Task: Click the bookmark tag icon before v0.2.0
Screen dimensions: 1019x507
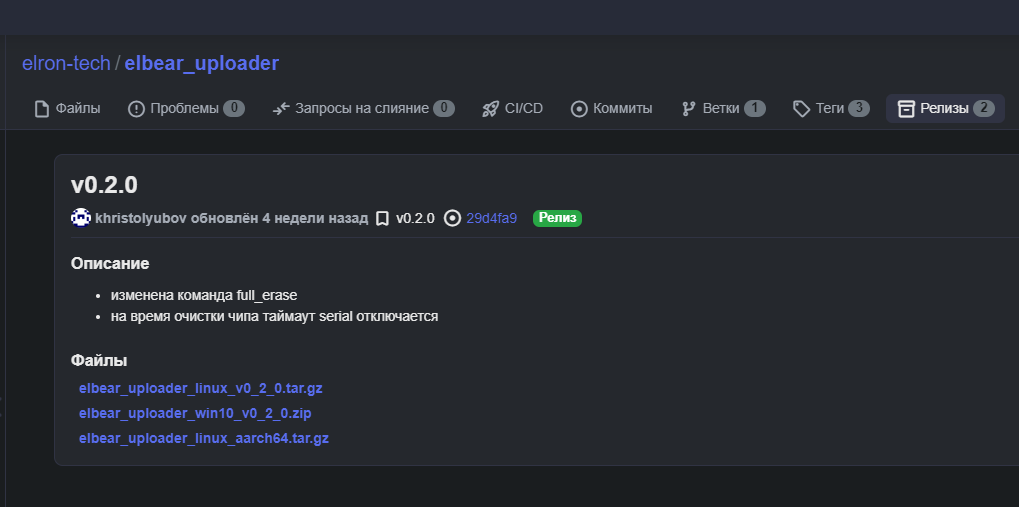Action: coord(382,218)
